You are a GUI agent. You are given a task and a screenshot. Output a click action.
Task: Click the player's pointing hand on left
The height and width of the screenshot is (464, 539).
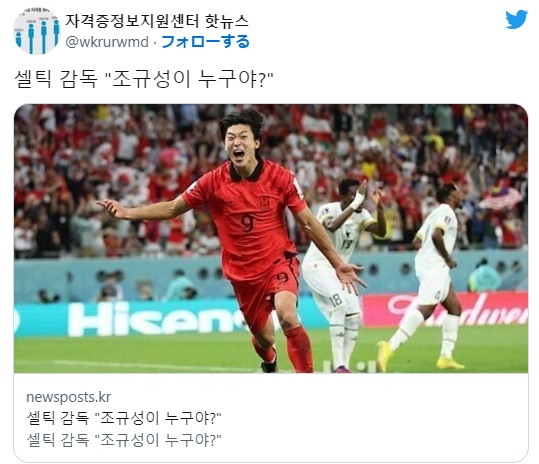click(111, 208)
